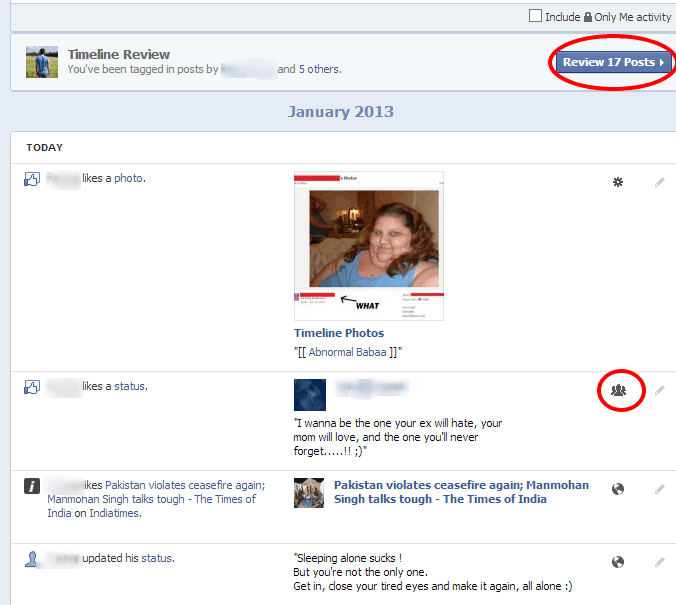The width and height of the screenshot is (676, 605).
Task: Click globe audience icon for Pakistan article row
Action: coord(618,489)
